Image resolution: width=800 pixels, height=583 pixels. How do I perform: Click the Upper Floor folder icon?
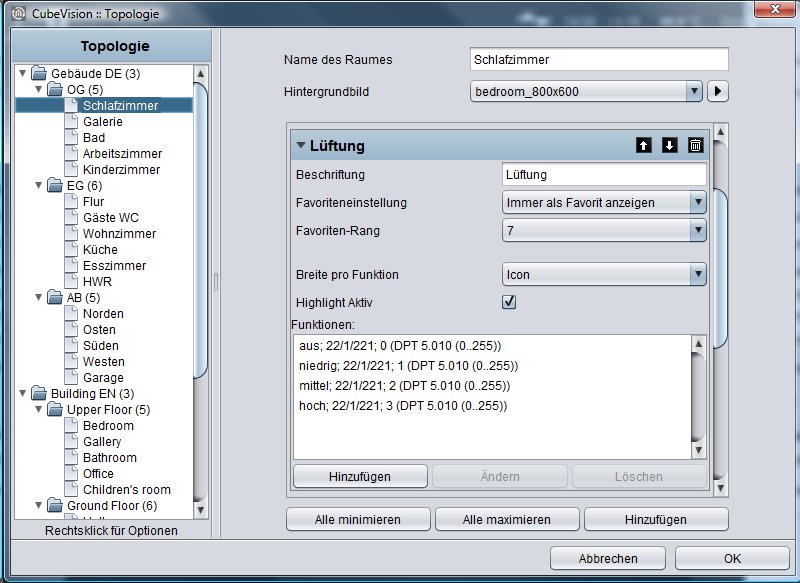click(x=55, y=409)
